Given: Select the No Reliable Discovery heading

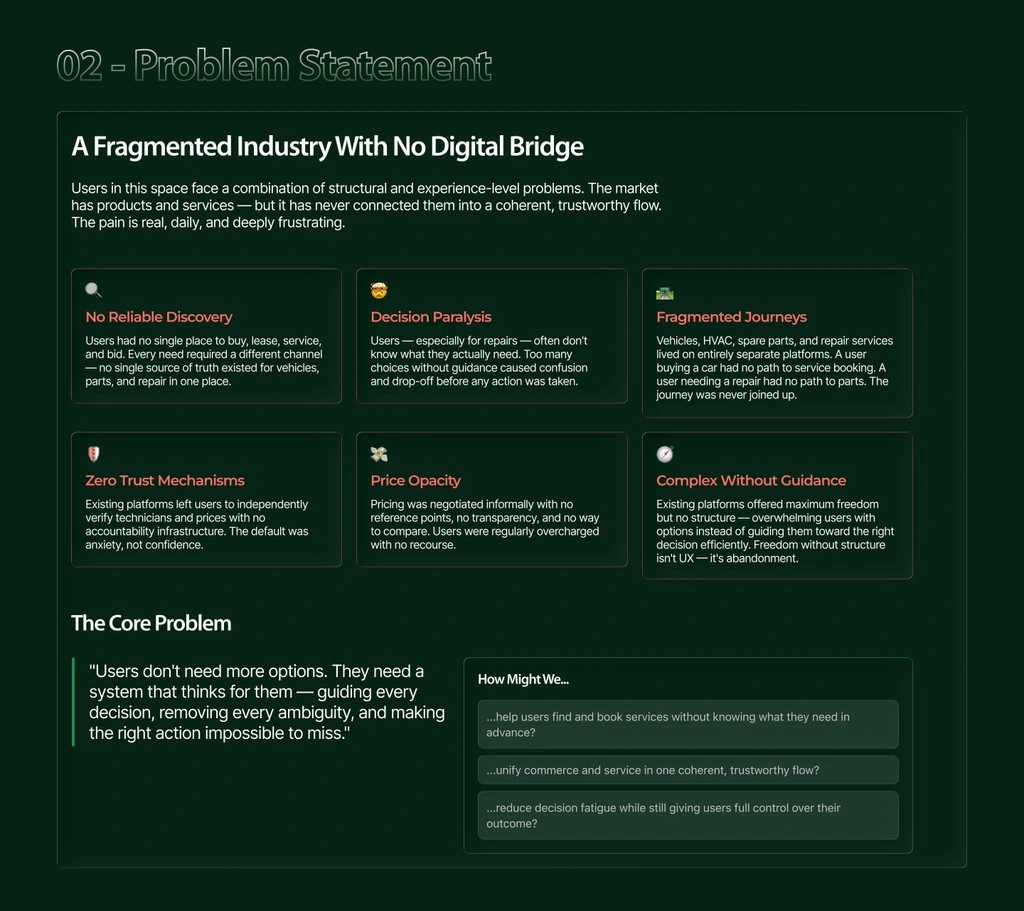Looking at the screenshot, I should (x=159, y=317).
